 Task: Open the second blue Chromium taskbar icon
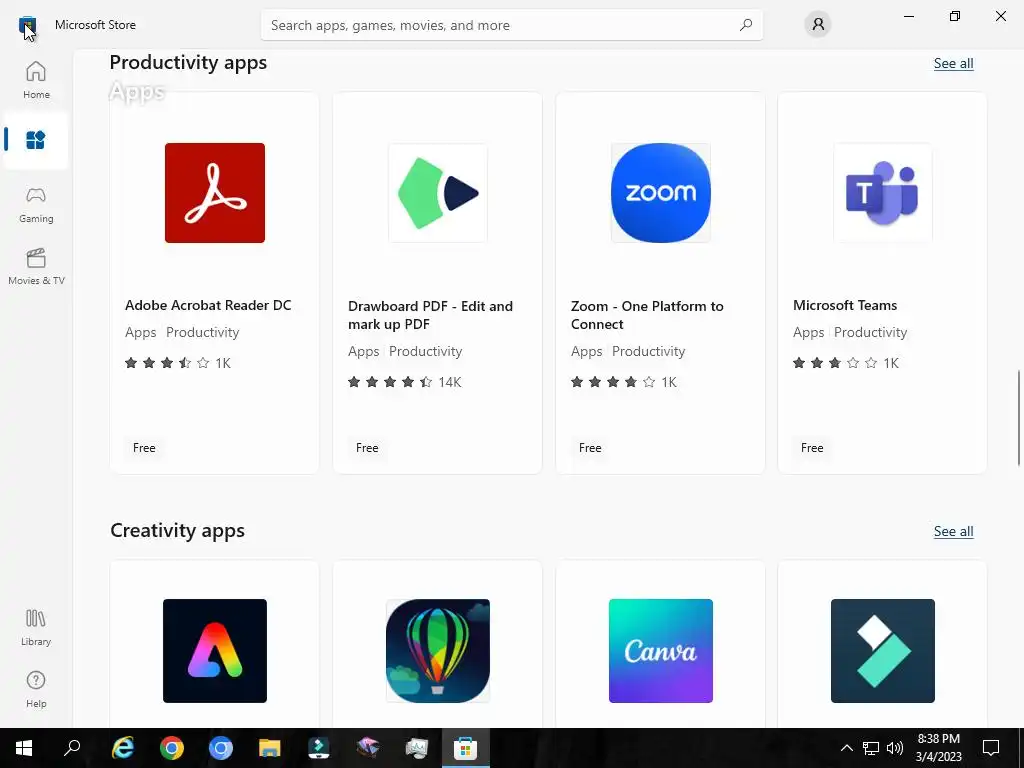(221, 748)
